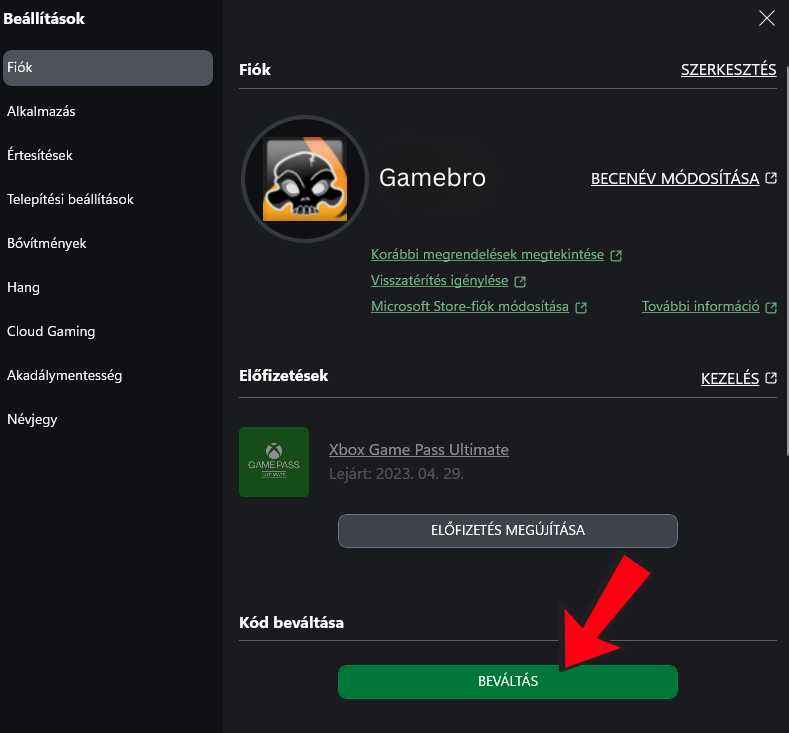
Task: Open the További információ link
Action: tap(700, 306)
